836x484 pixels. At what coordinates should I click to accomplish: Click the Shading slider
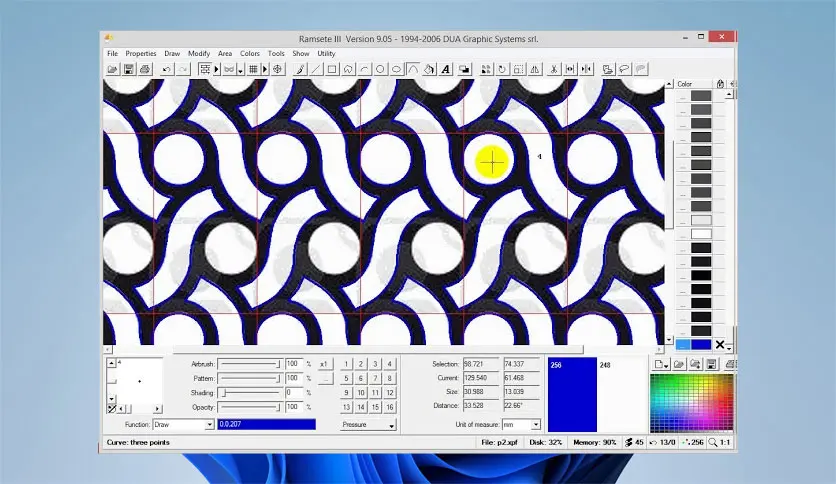tap(250, 393)
